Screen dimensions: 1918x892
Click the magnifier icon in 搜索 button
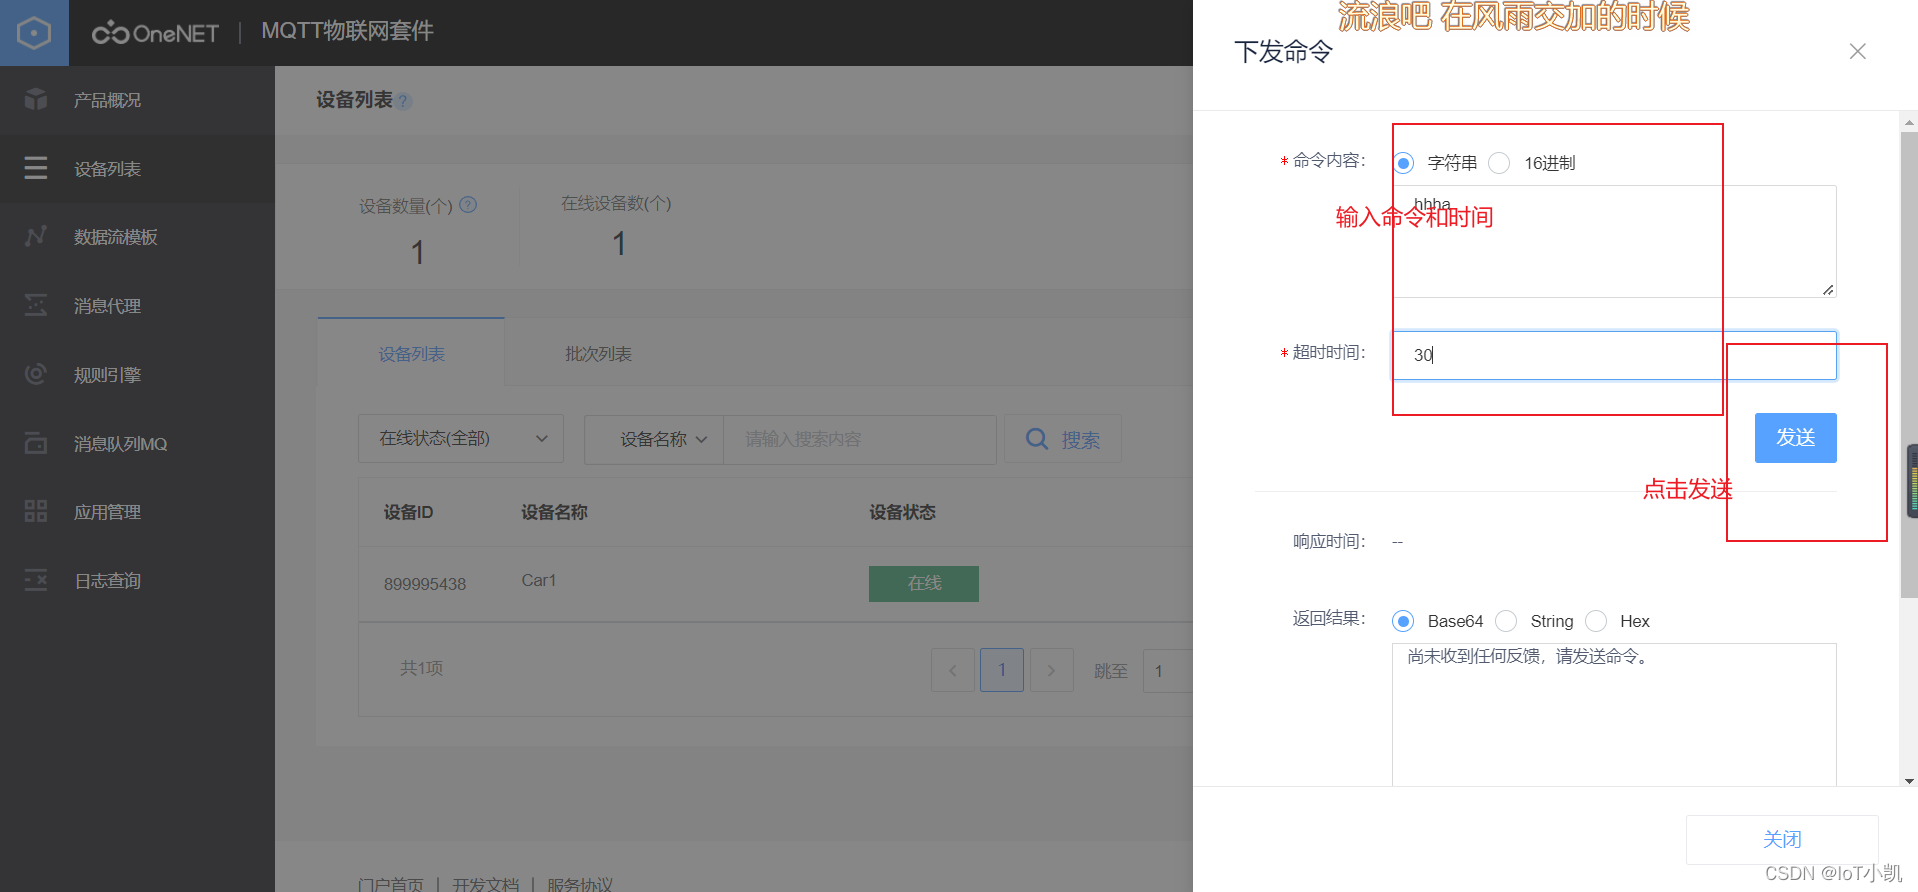click(x=1038, y=439)
